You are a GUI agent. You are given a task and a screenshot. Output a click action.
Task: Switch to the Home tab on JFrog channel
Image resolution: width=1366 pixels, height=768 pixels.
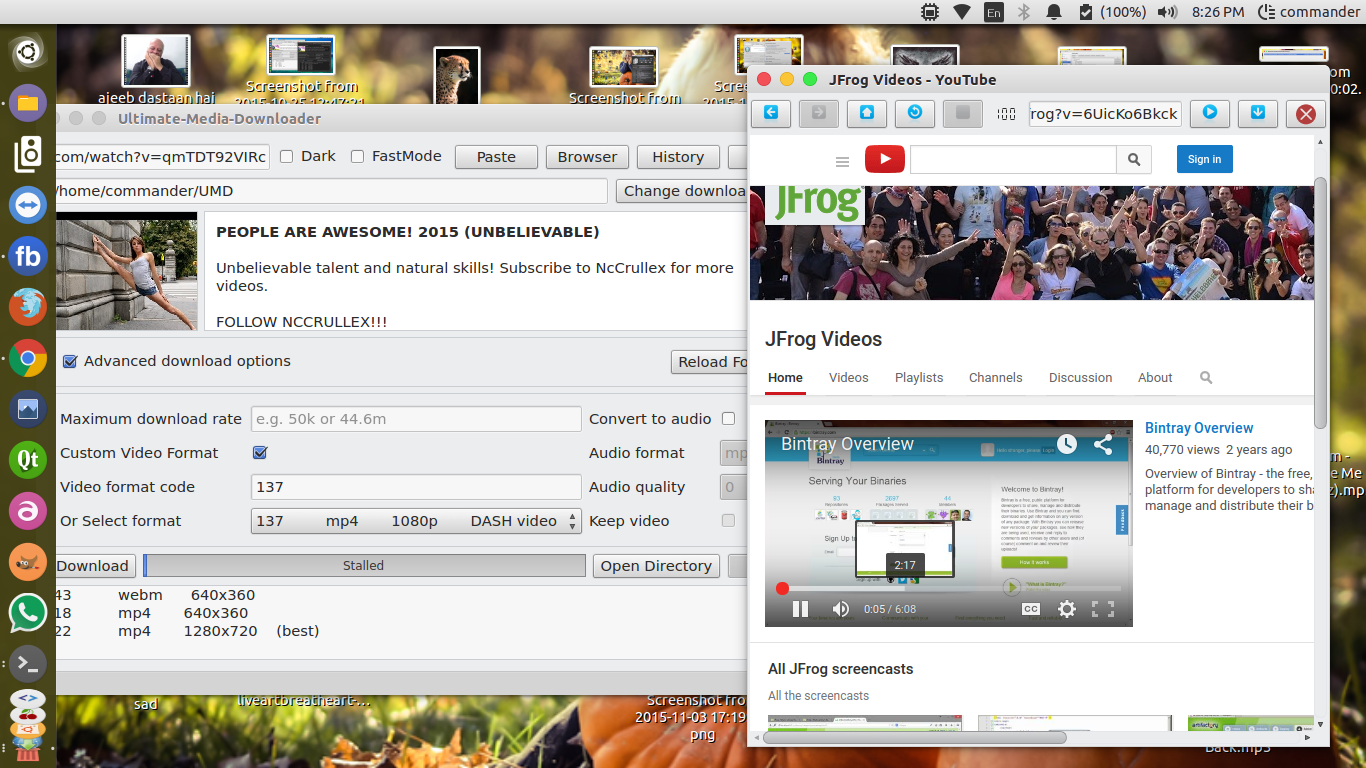(x=785, y=378)
